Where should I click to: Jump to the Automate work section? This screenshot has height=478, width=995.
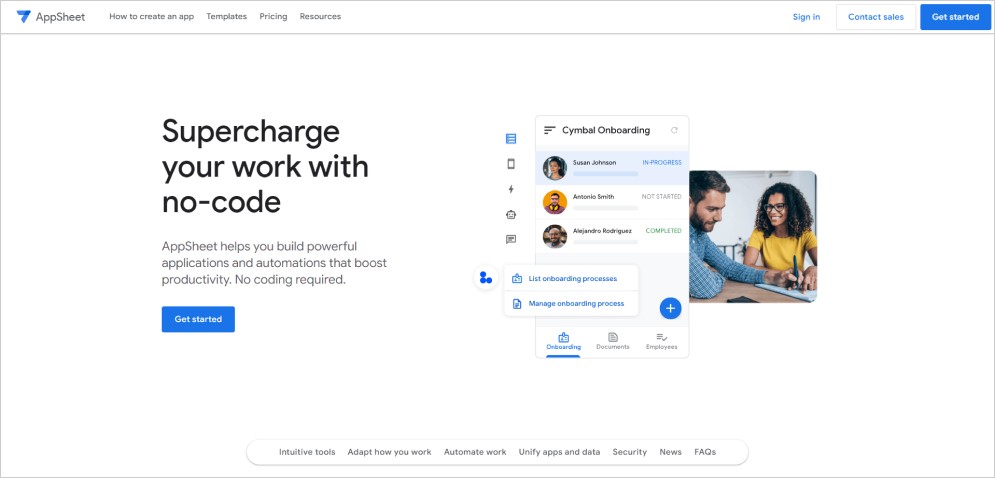[475, 452]
